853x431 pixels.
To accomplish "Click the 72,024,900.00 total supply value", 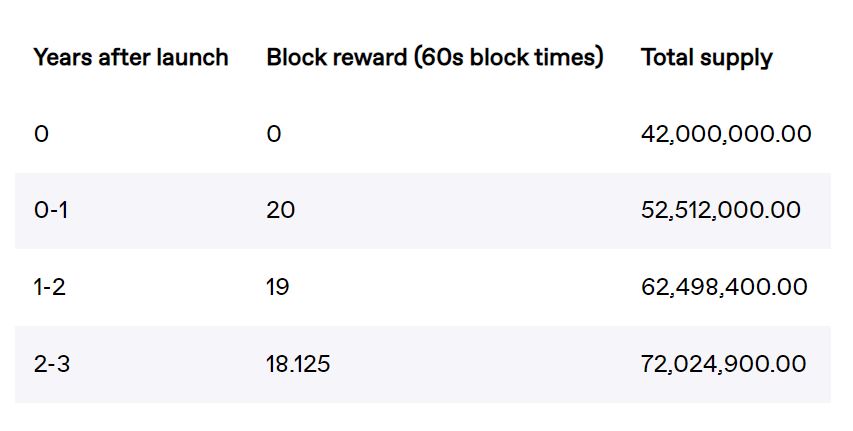I will pyautogui.click(x=724, y=365).
